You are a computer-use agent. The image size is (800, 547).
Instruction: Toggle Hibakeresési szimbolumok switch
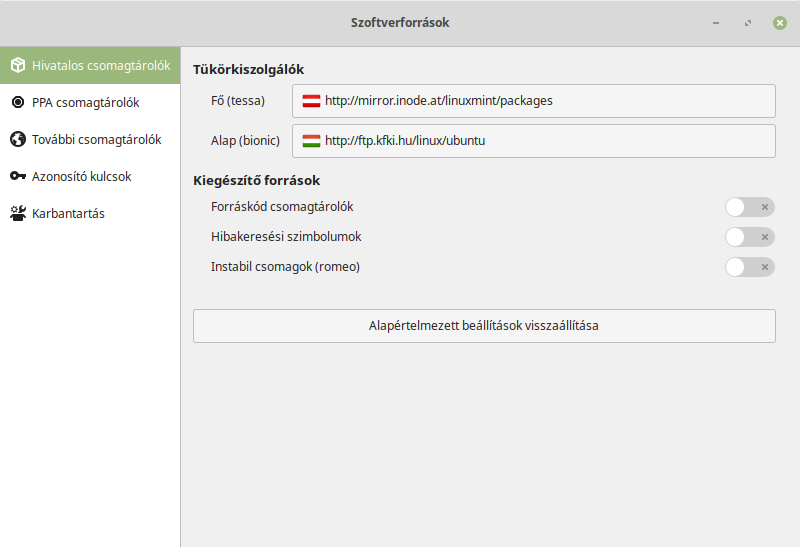pyautogui.click(x=749, y=237)
